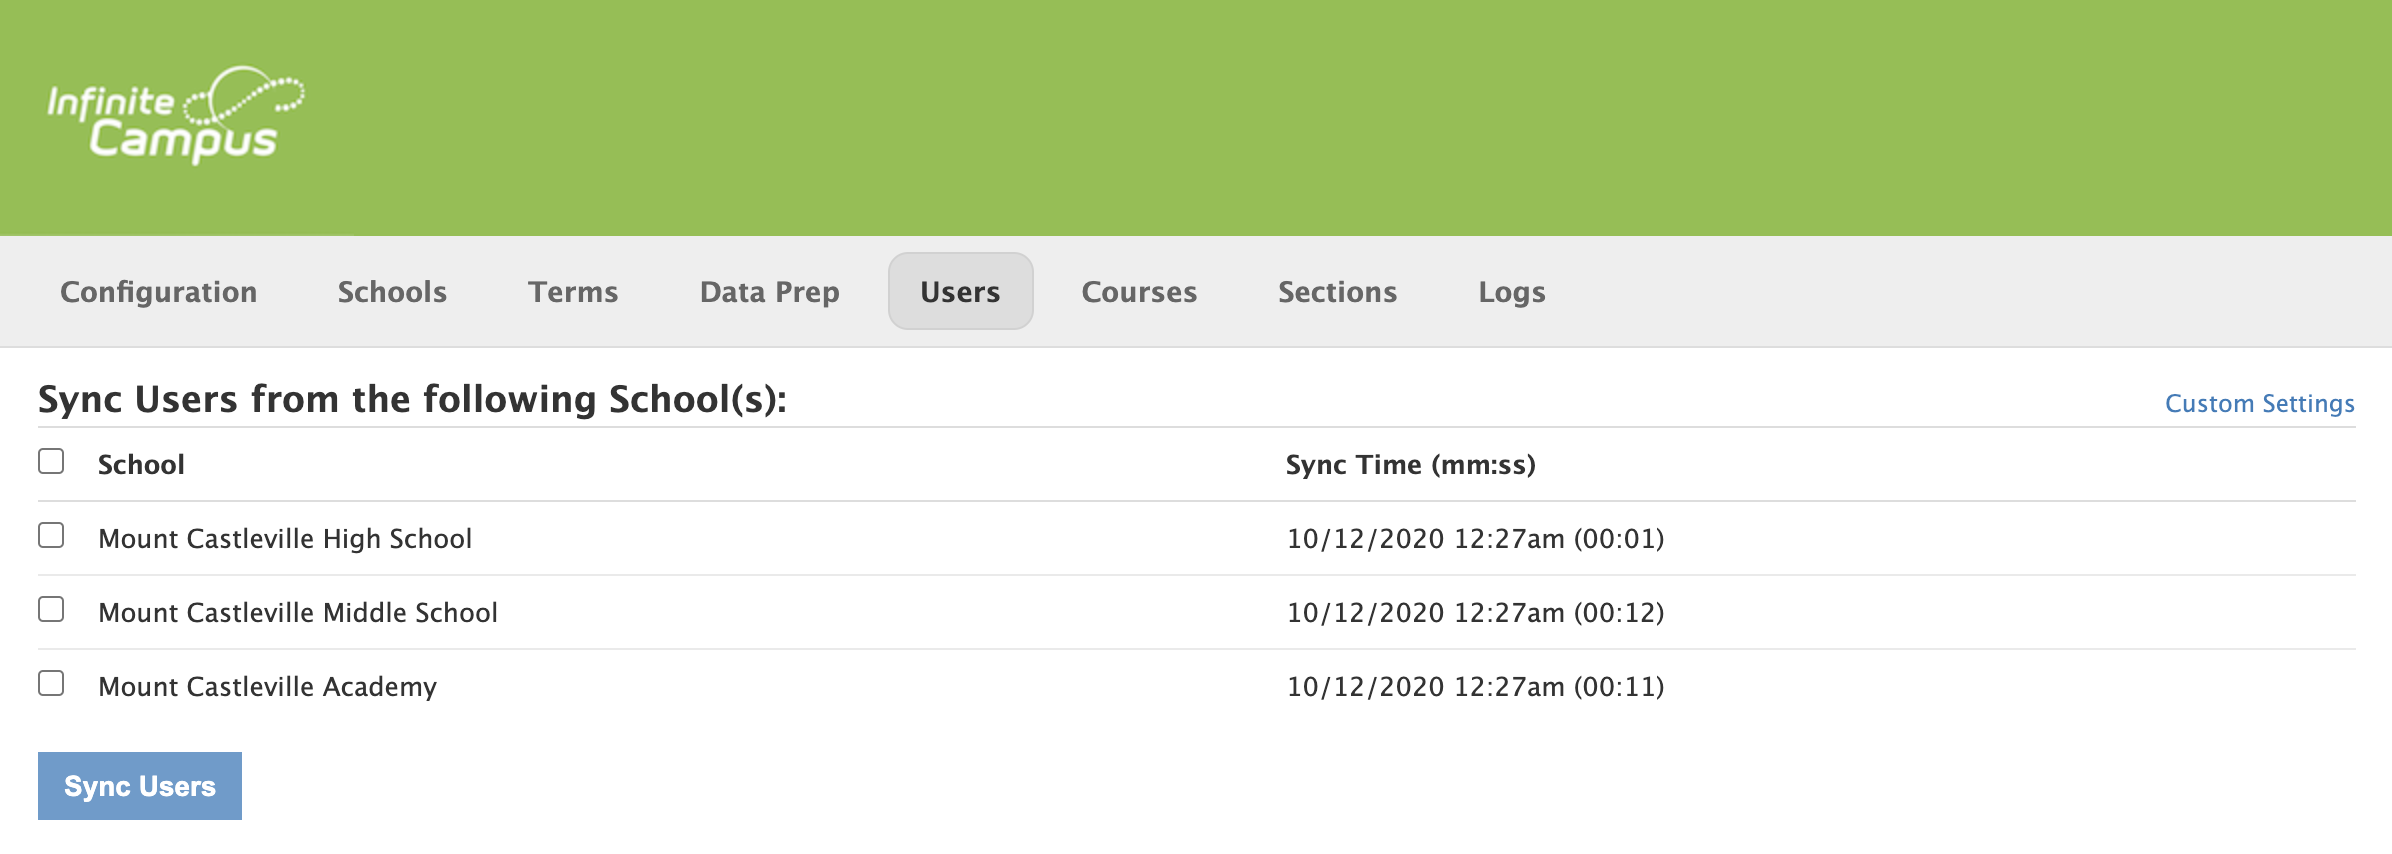Open the Configuration tab
The width and height of the screenshot is (2392, 854).
click(159, 292)
